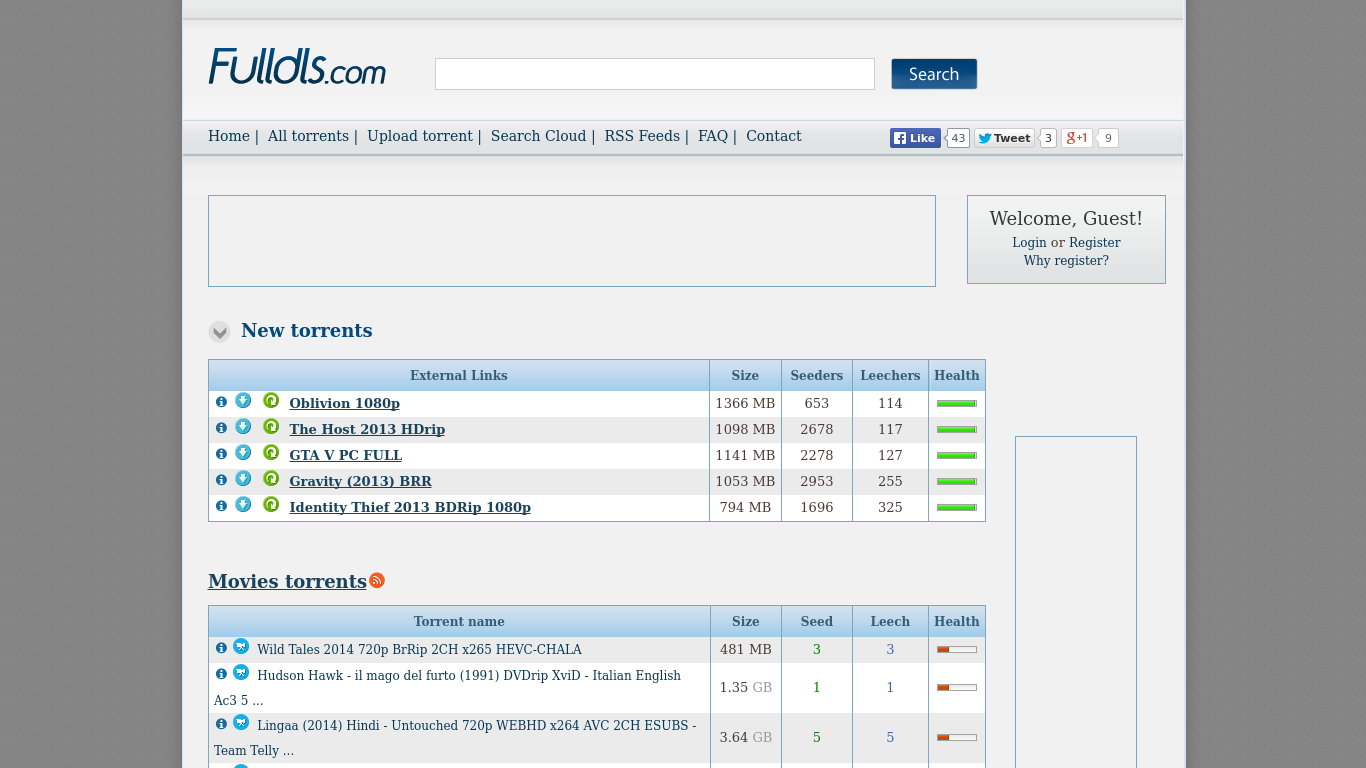Click the Fulldls.com logo

[297, 67]
